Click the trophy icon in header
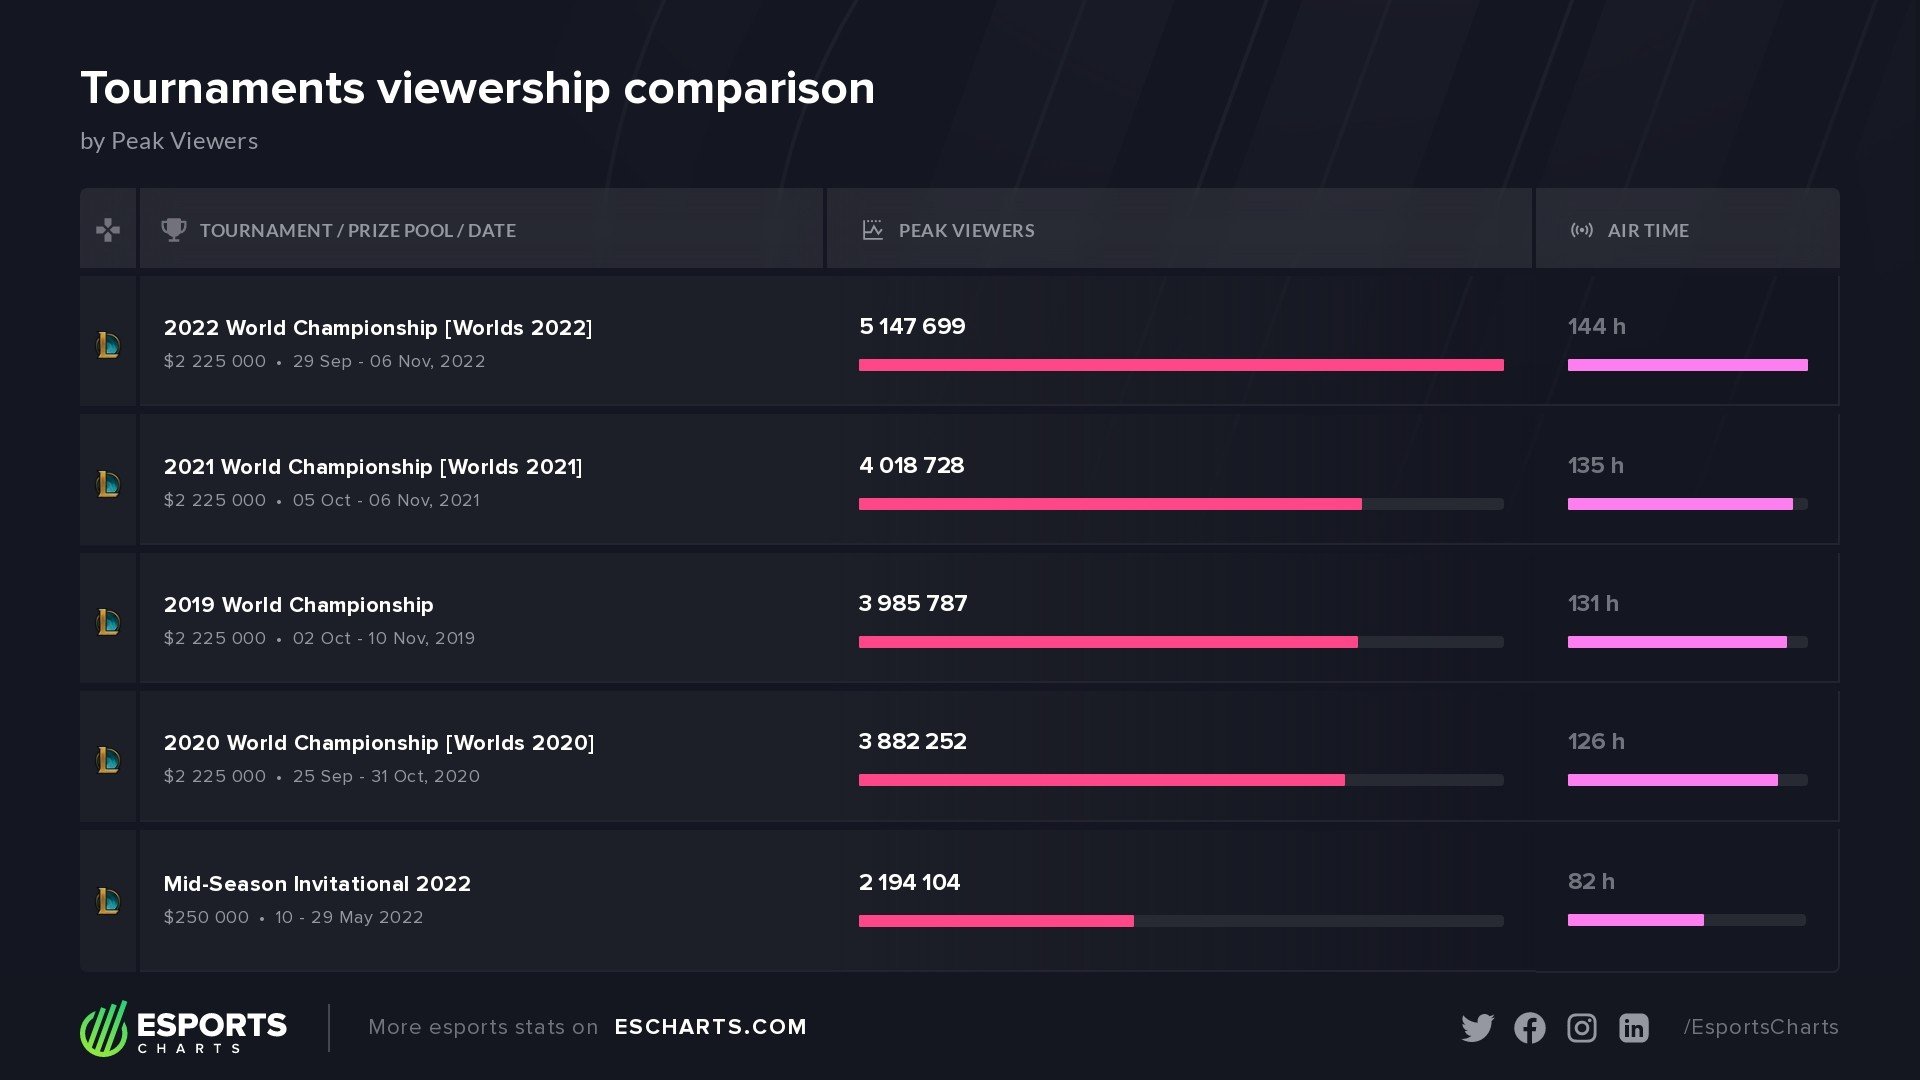The height and width of the screenshot is (1080, 1920). tap(174, 230)
